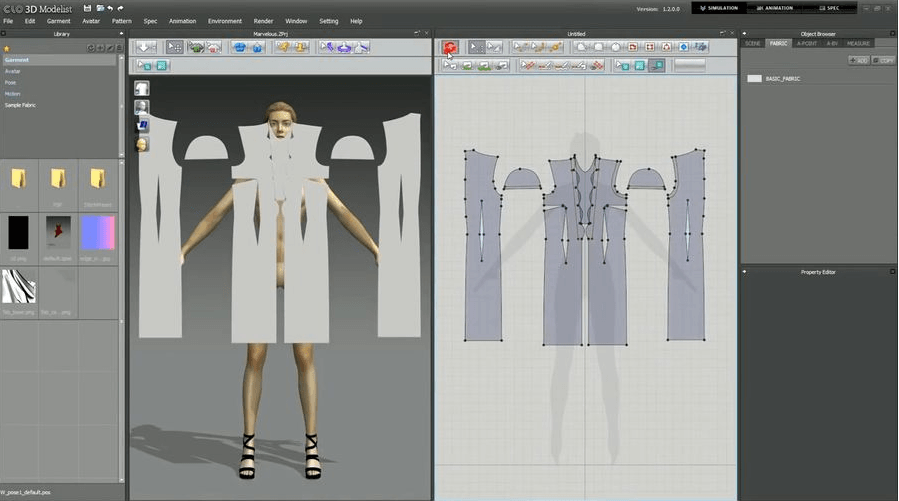This screenshot has width=899, height=501.
Task: Click the Add button in Fabric tab
Action: (858, 60)
